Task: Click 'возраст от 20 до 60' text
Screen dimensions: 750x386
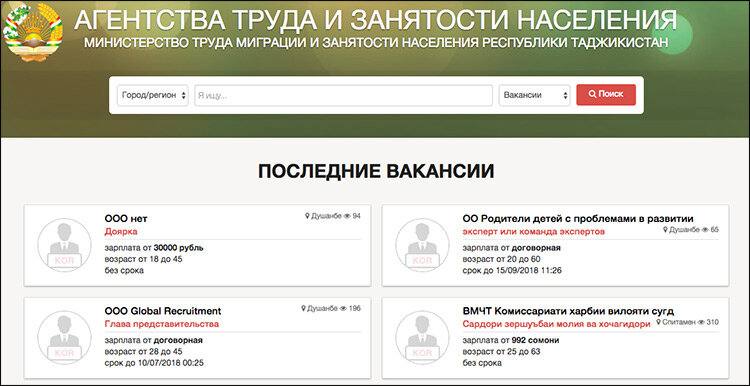Action: 501,259
